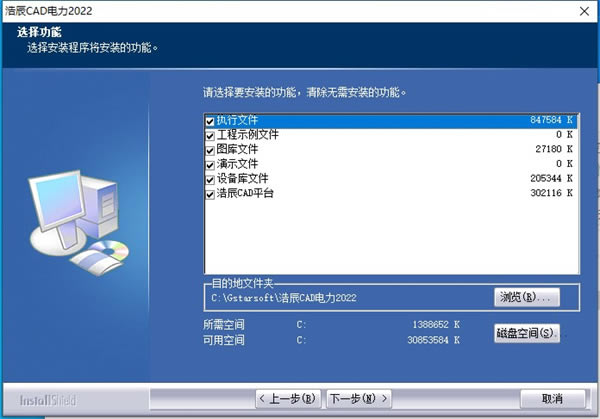Go back with 上一步(B) button
The height and width of the screenshot is (419, 600).
click(290, 398)
